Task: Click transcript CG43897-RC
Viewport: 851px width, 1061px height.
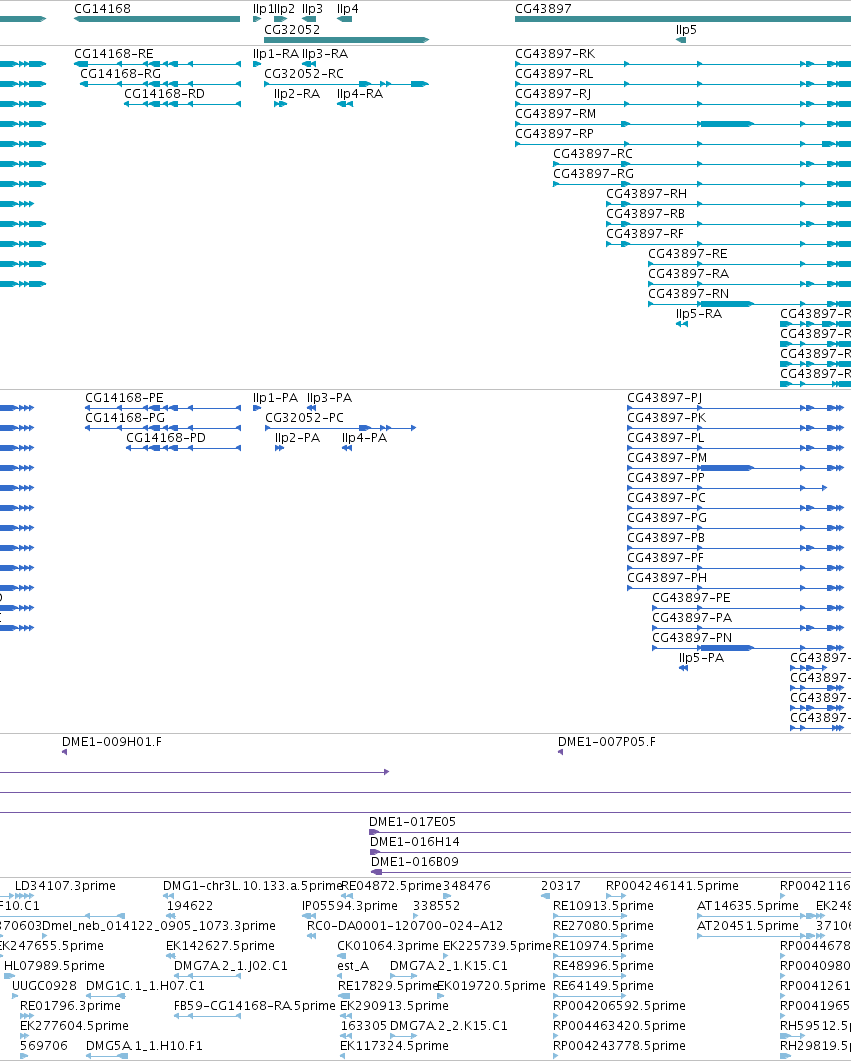Action: (593, 154)
